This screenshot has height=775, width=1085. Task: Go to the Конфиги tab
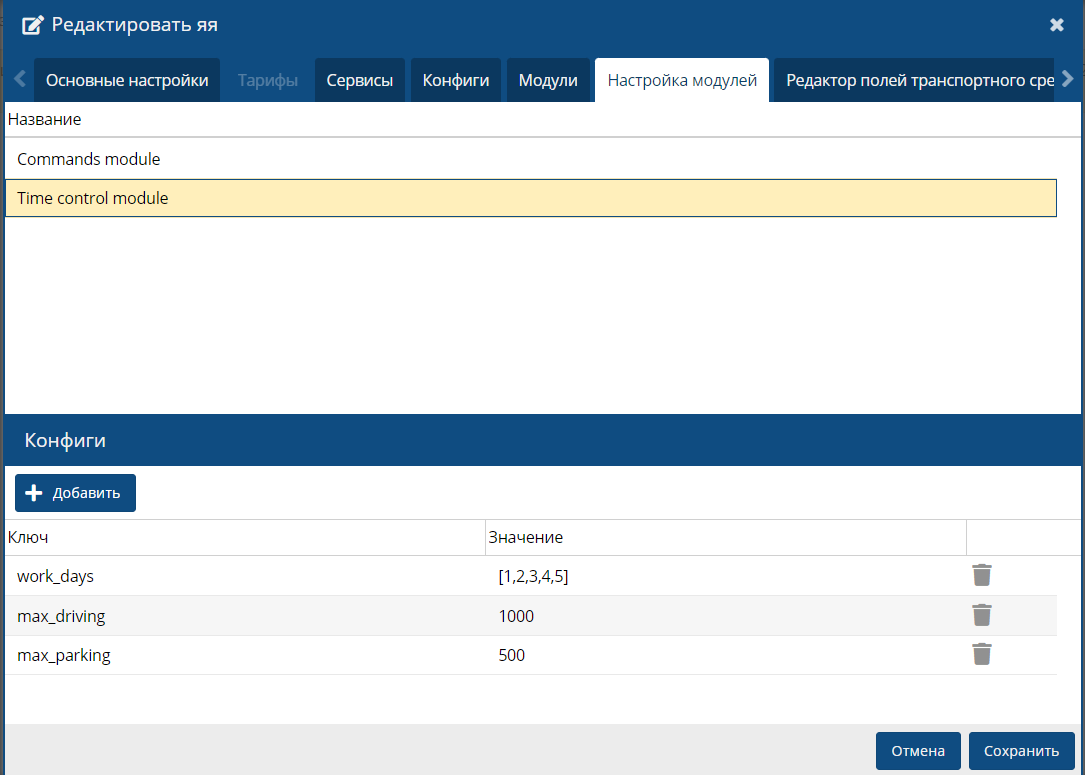tap(455, 80)
